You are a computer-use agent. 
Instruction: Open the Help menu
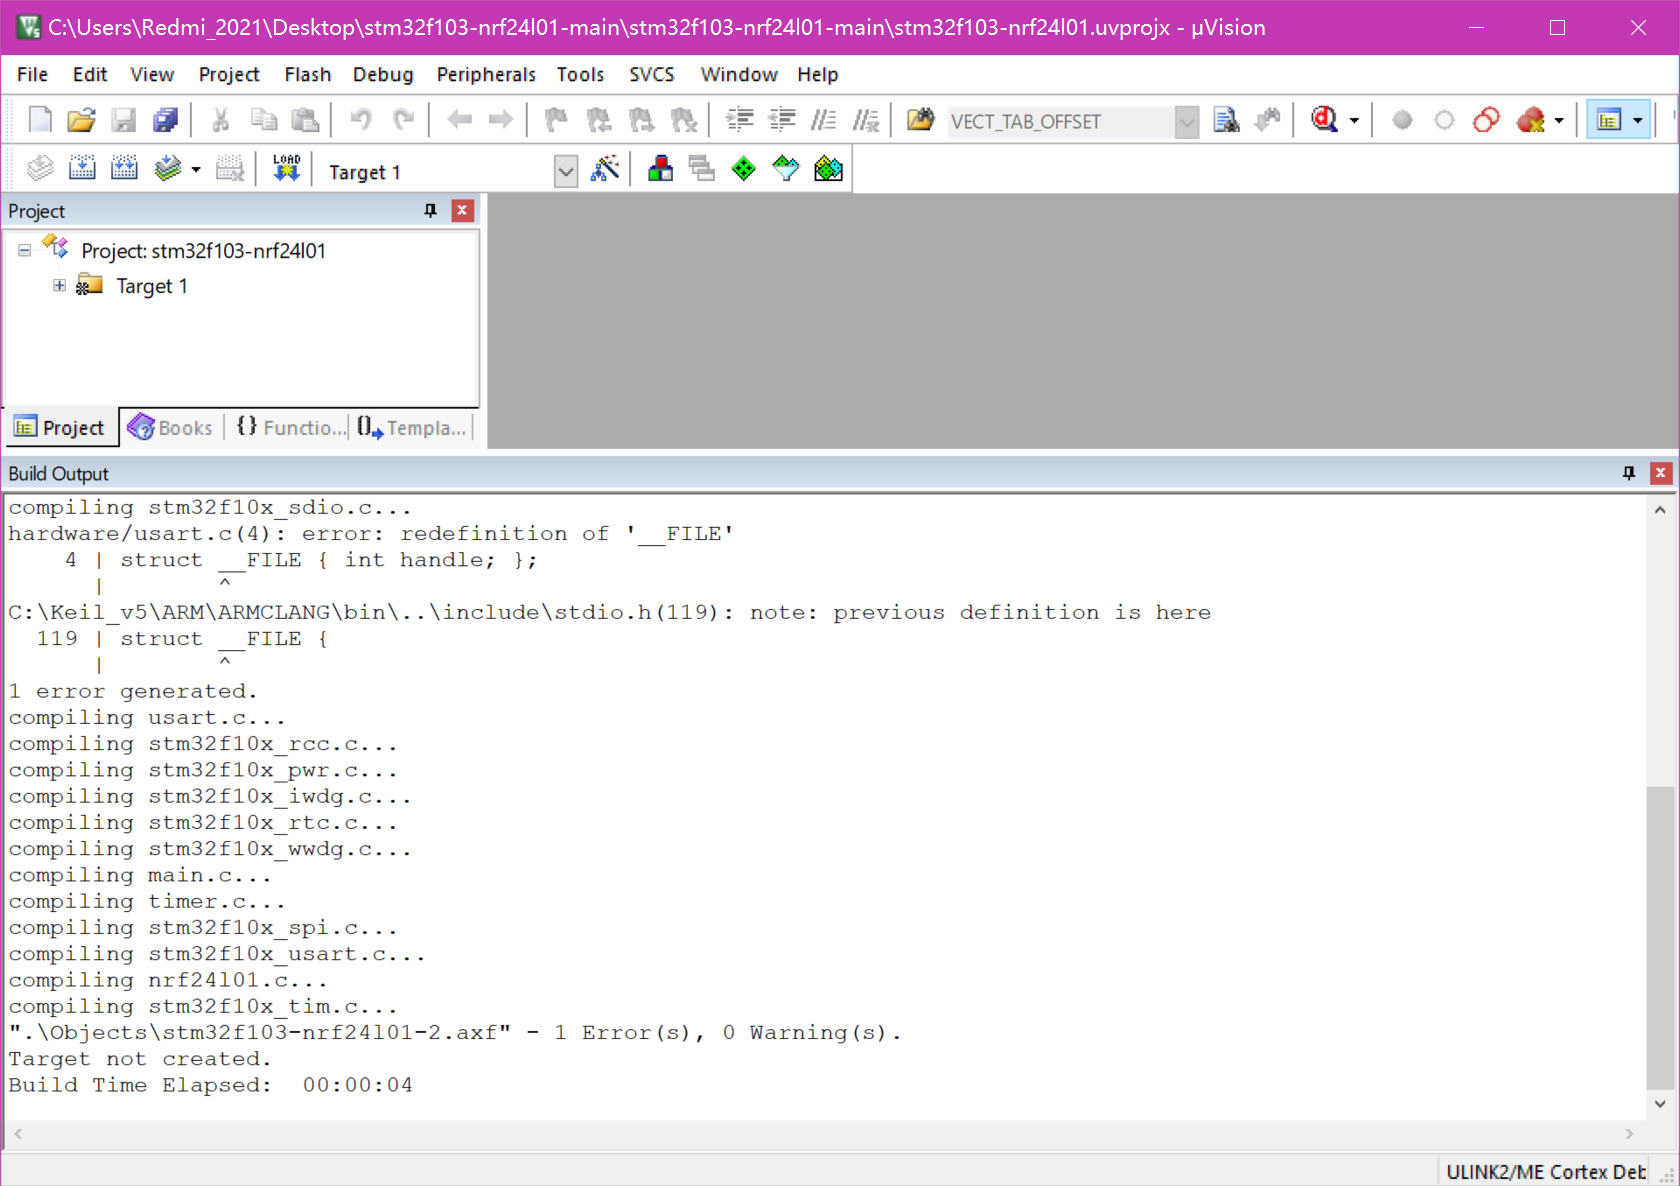pos(817,75)
